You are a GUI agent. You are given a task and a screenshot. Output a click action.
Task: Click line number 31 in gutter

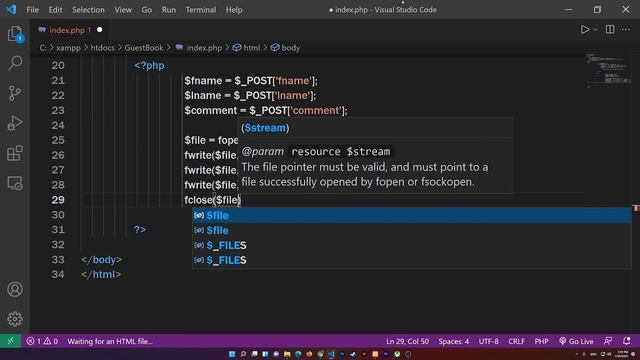[x=58, y=230]
